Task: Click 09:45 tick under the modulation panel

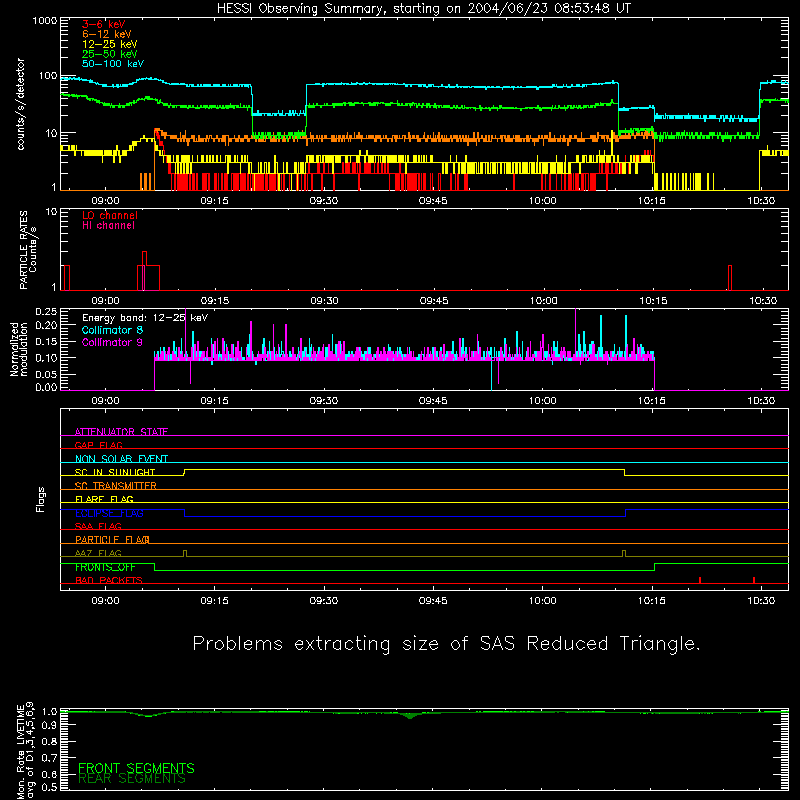Action: click(433, 401)
